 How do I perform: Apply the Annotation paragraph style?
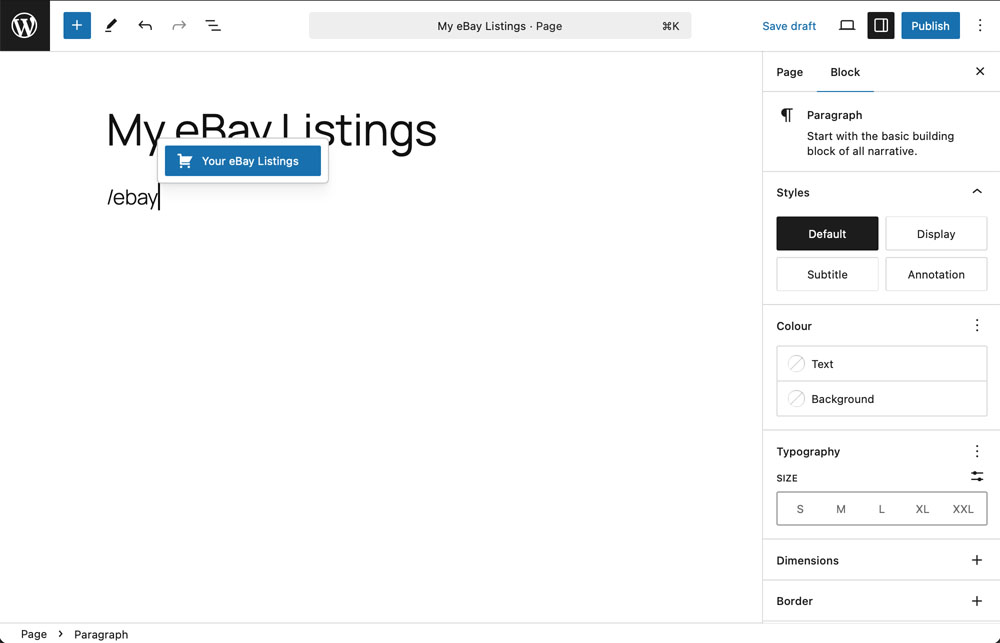936,274
